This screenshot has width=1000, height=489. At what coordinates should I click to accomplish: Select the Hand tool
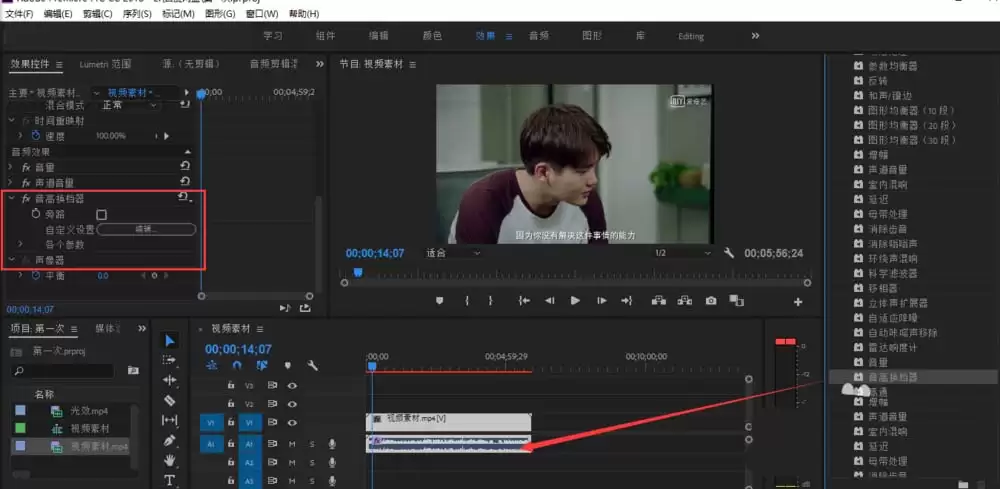click(170, 460)
